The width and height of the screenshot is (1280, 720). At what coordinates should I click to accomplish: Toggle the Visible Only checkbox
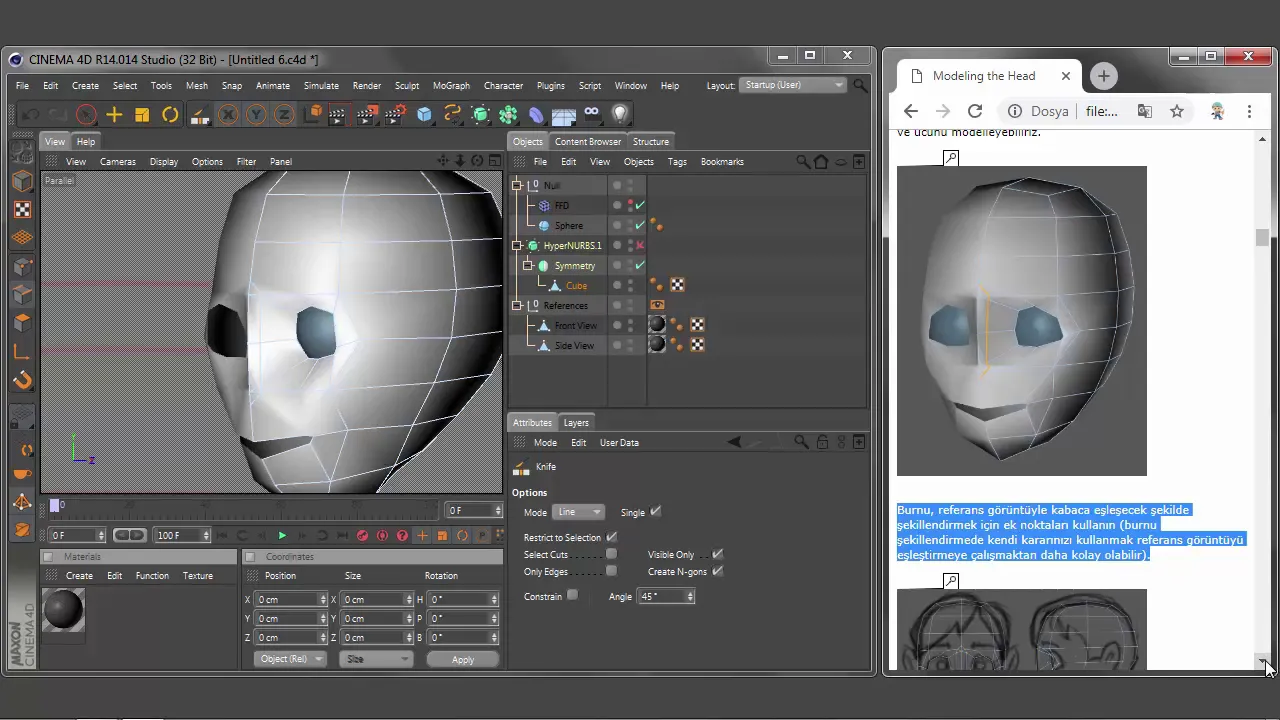(718, 553)
